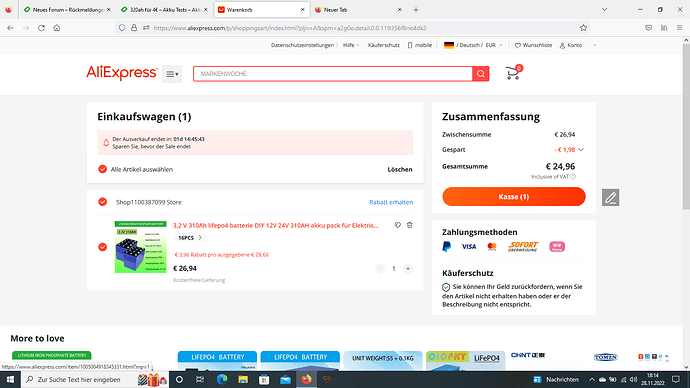
Task: Bookmark this page with star icon
Action: pyautogui.click(x=583, y=28)
